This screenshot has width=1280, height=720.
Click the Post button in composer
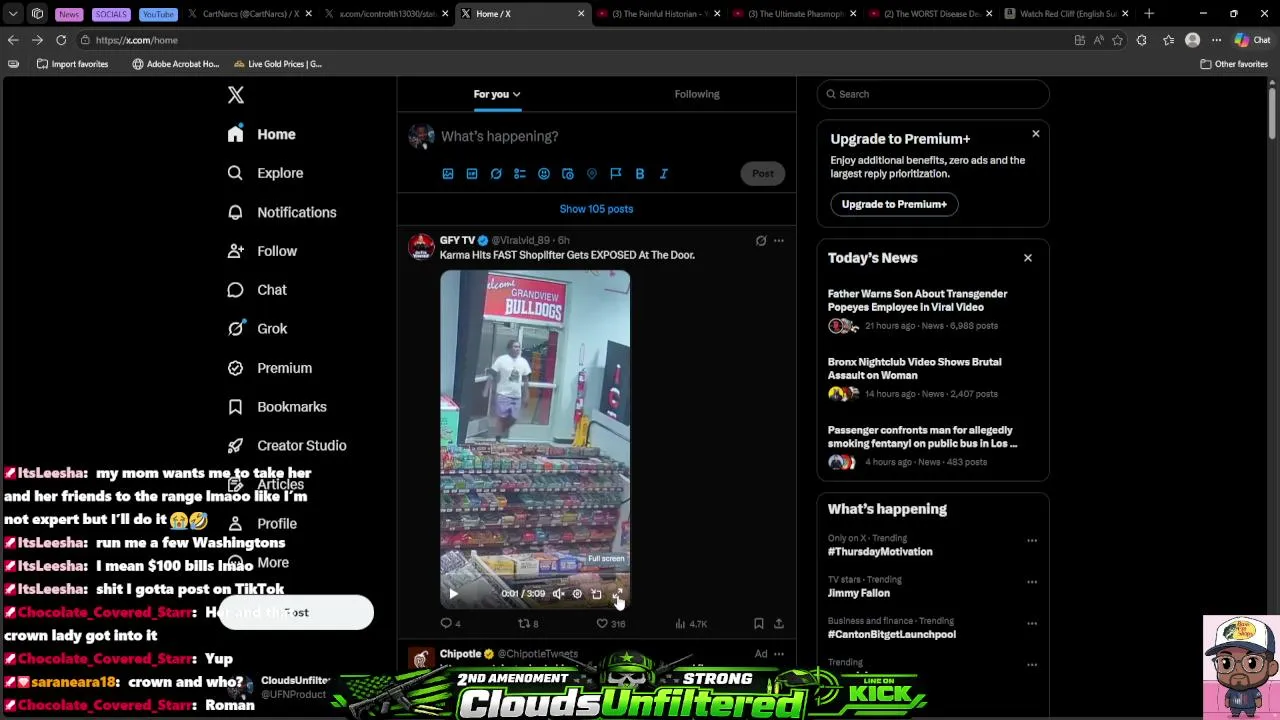click(763, 174)
